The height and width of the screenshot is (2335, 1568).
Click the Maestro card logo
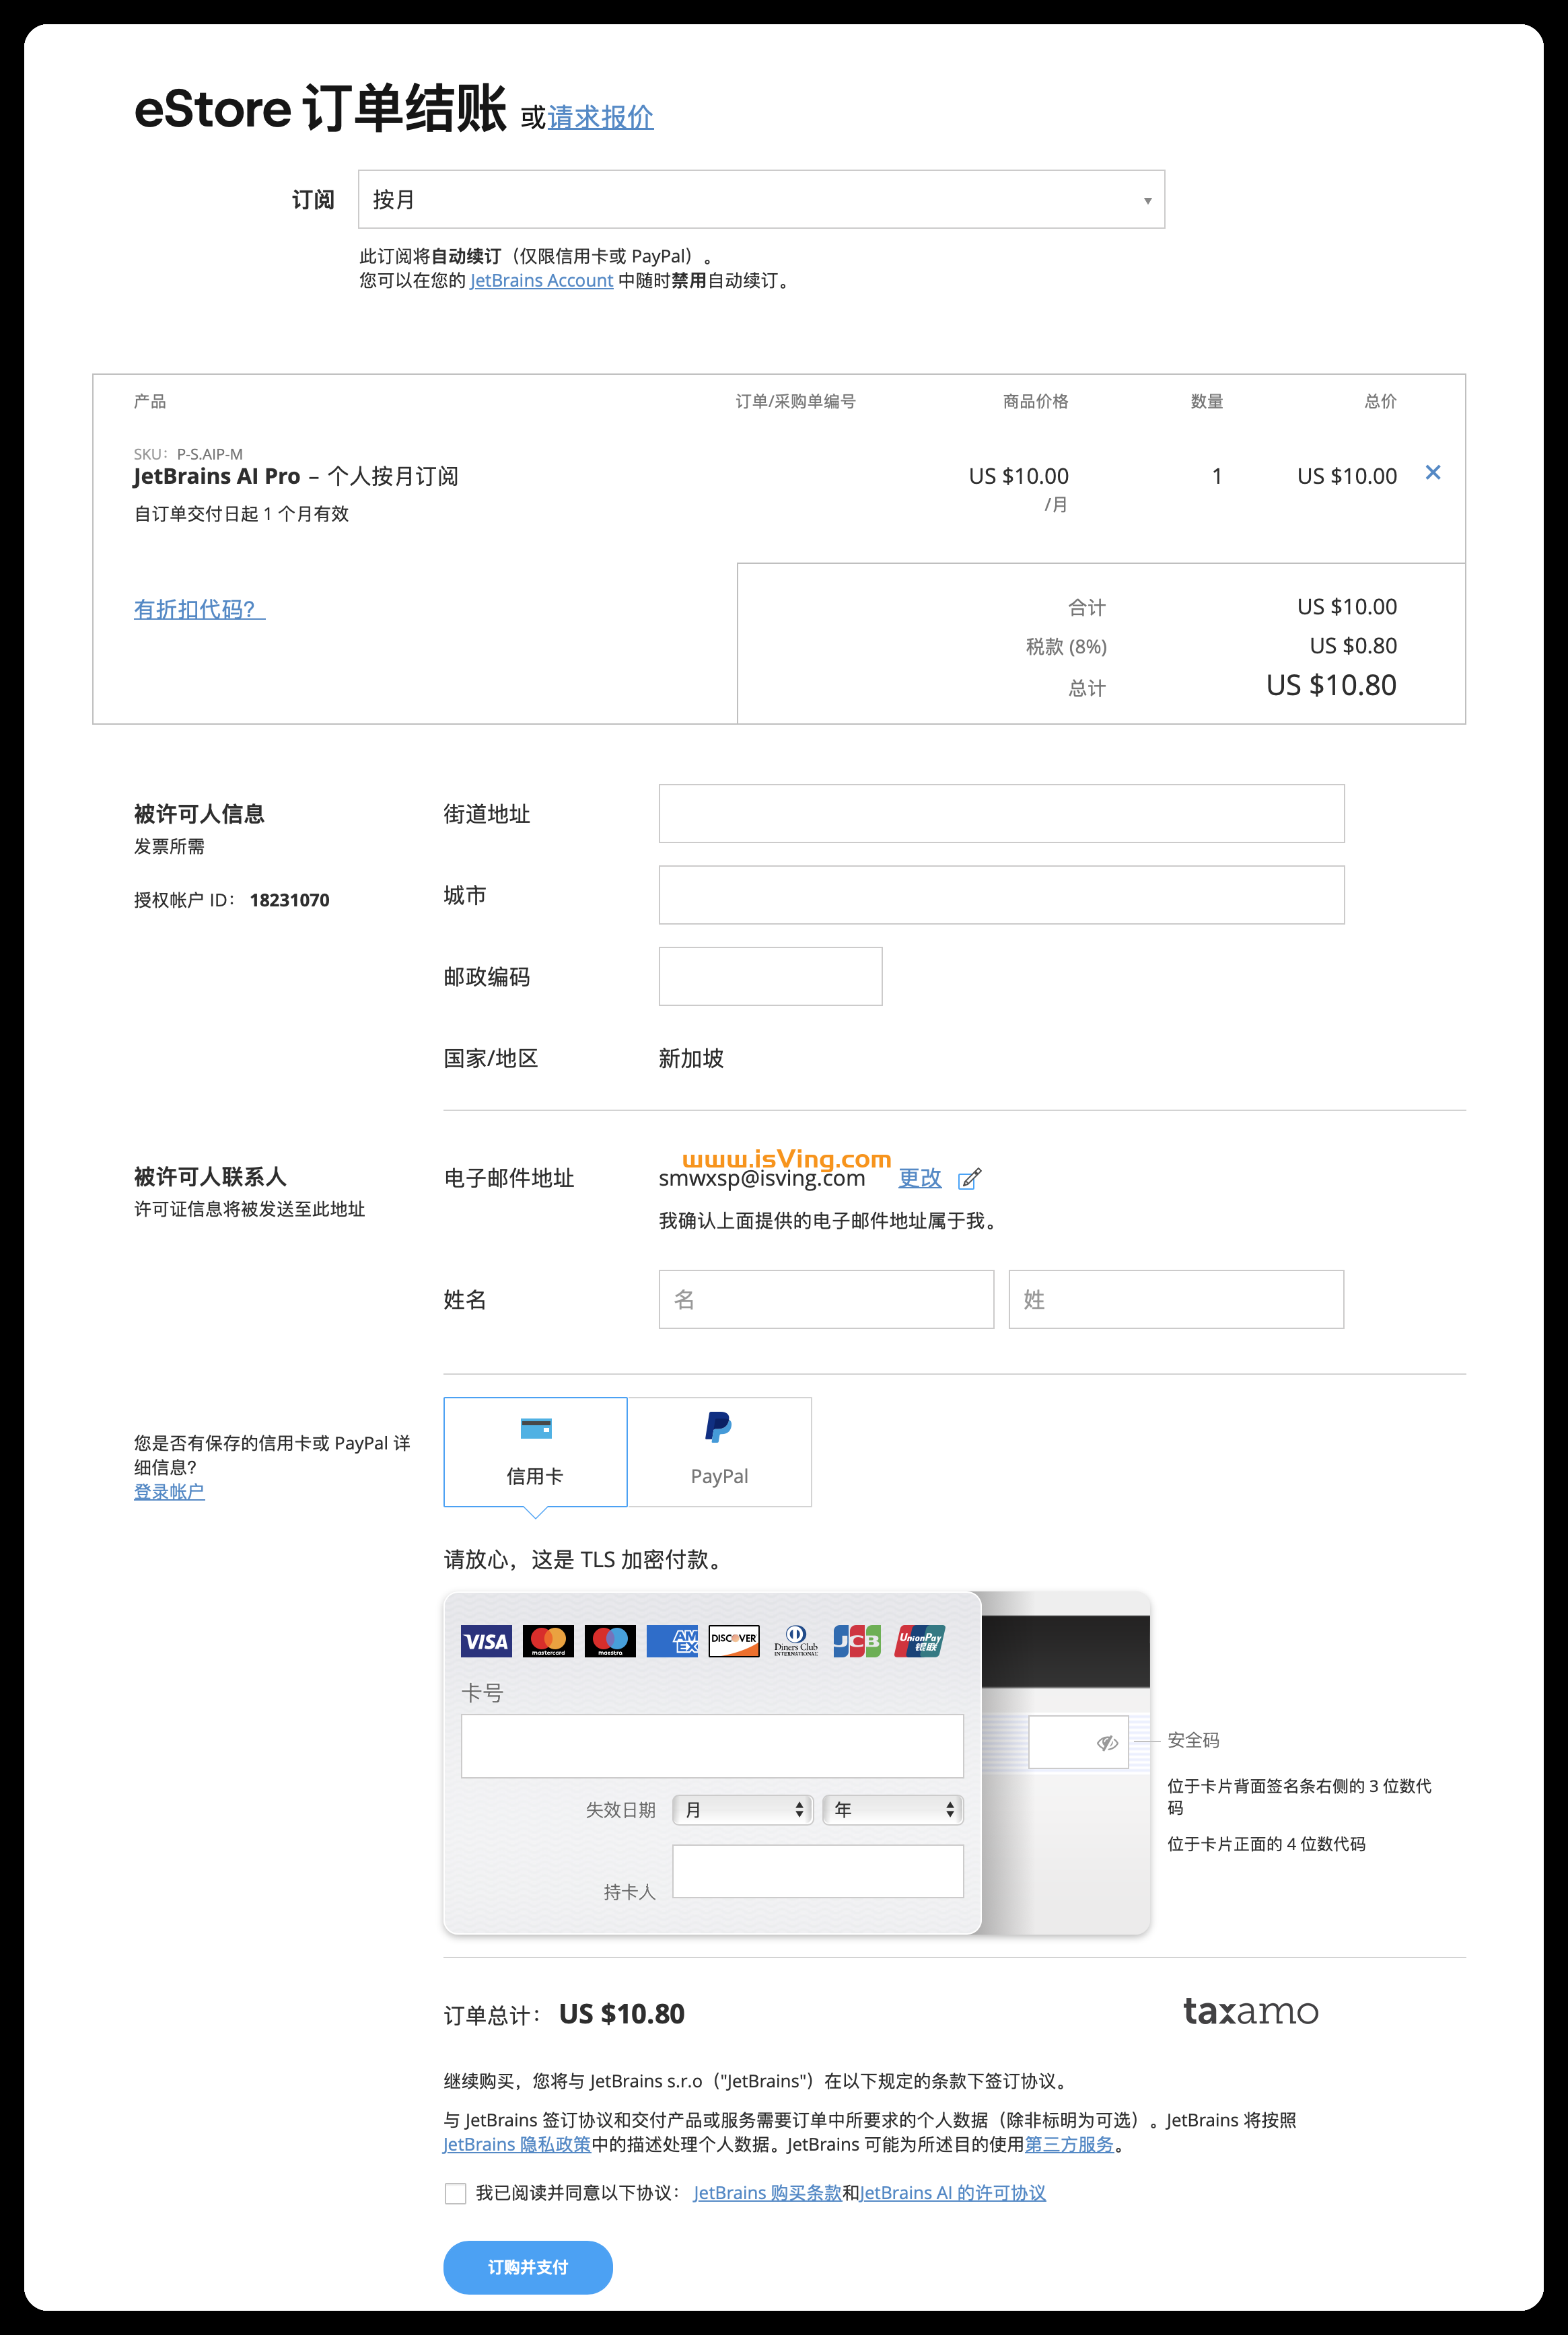[x=610, y=1641]
